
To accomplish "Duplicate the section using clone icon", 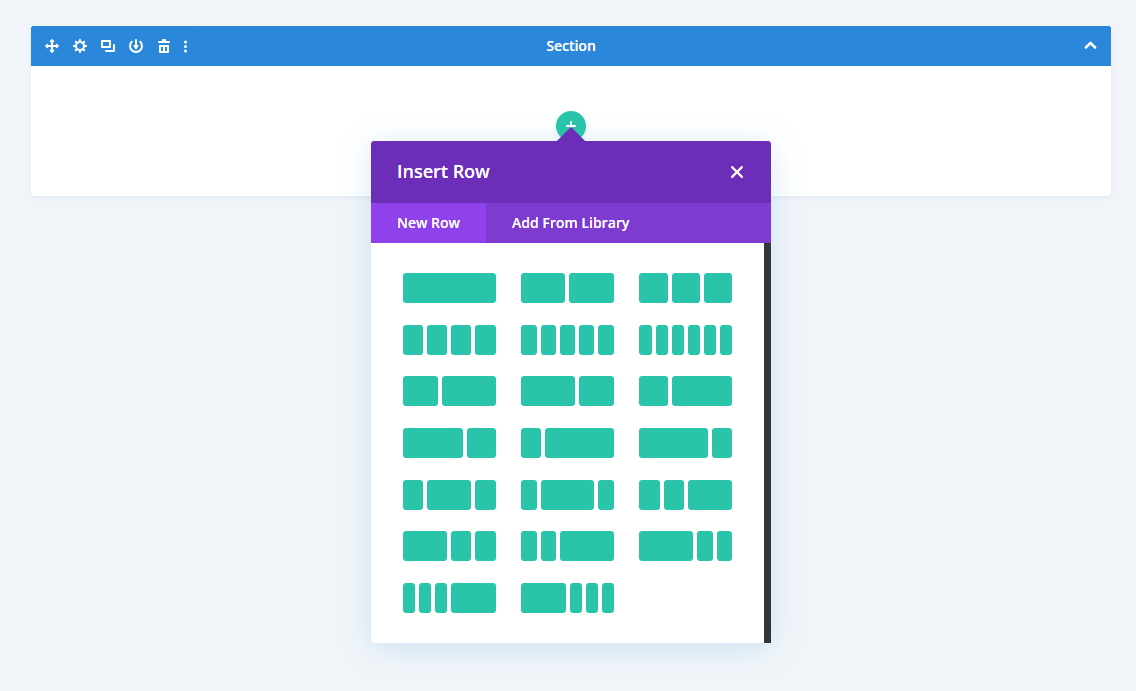I will 108,46.
